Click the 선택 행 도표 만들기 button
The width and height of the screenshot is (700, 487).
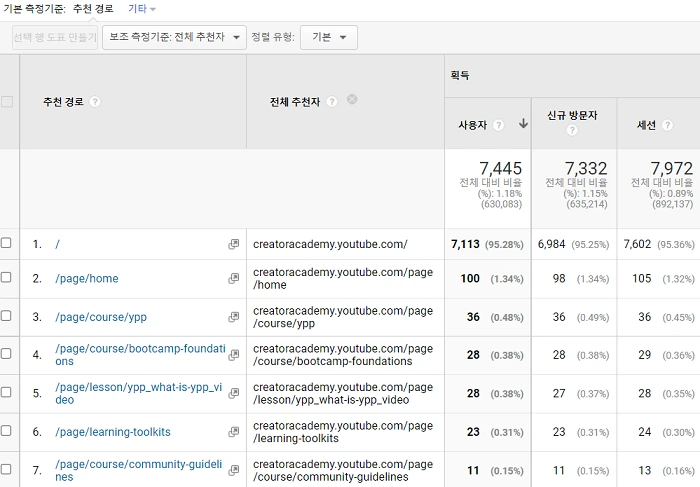pos(55,37)
